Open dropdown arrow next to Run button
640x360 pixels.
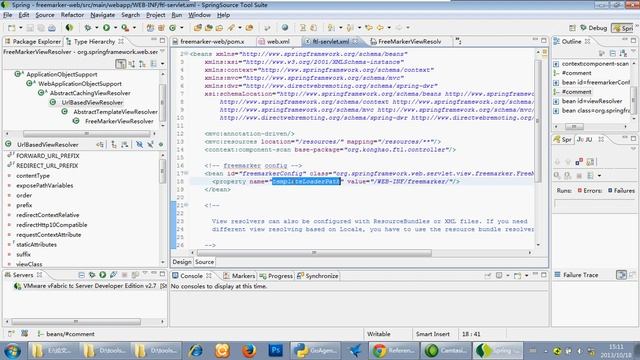pos(116,28)
